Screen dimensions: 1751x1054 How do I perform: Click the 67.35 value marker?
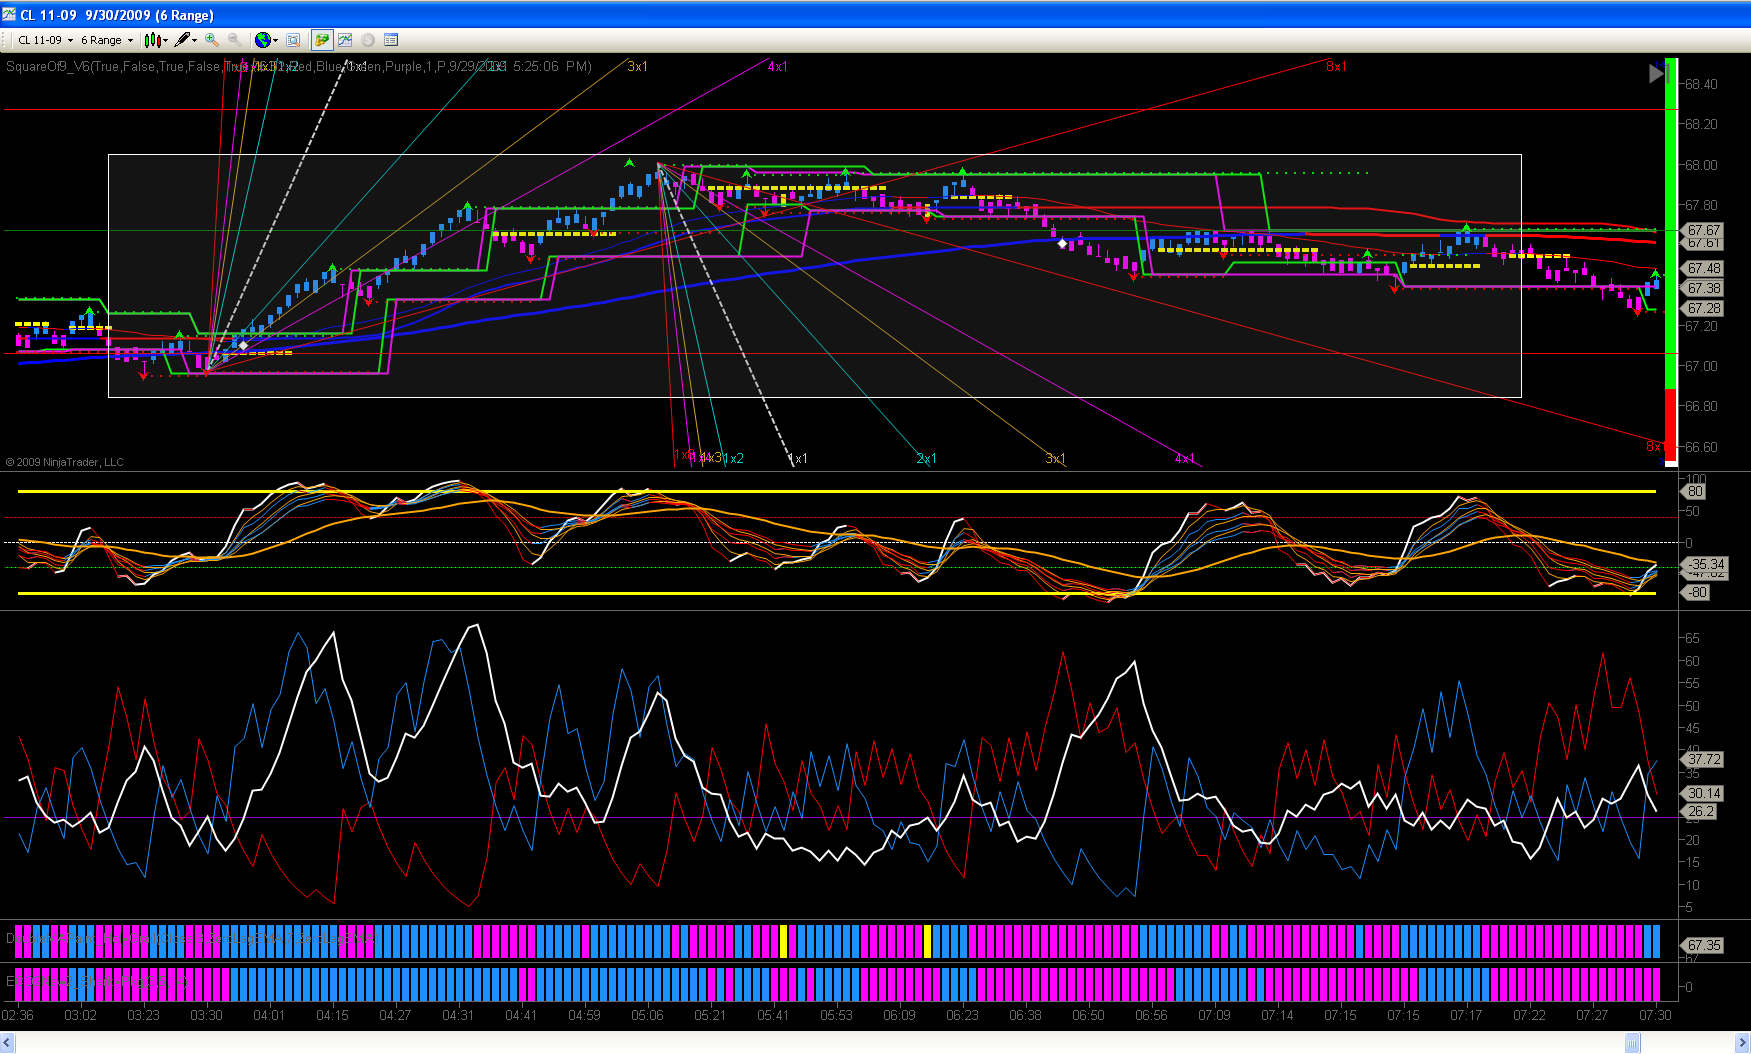(1704, 945)
